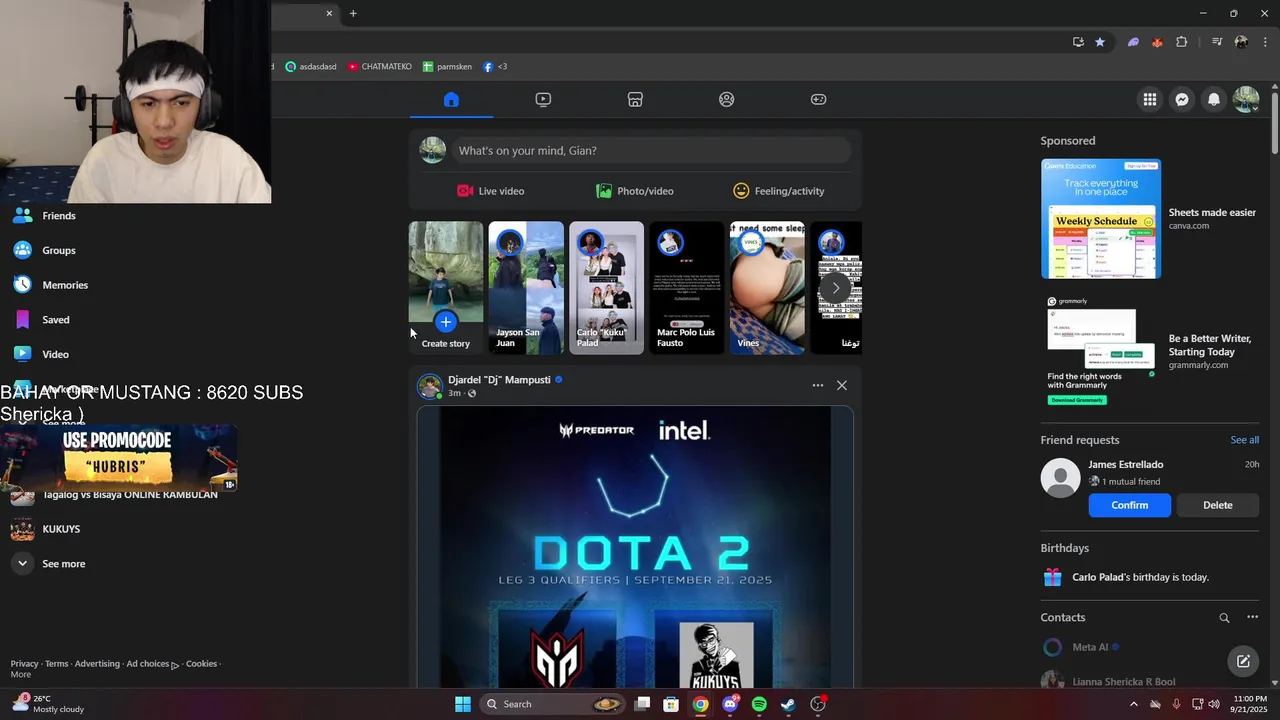Open Messenger chats icon
1280x720 pixels.
pos(1182,99)
